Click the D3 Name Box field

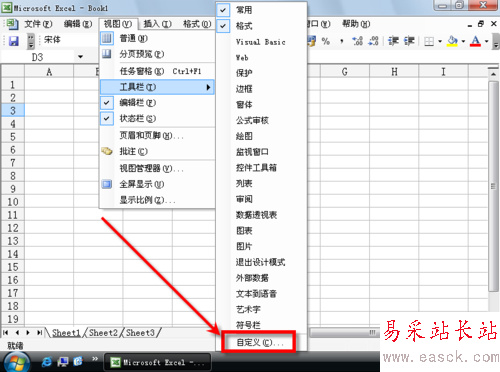(38, 57)
